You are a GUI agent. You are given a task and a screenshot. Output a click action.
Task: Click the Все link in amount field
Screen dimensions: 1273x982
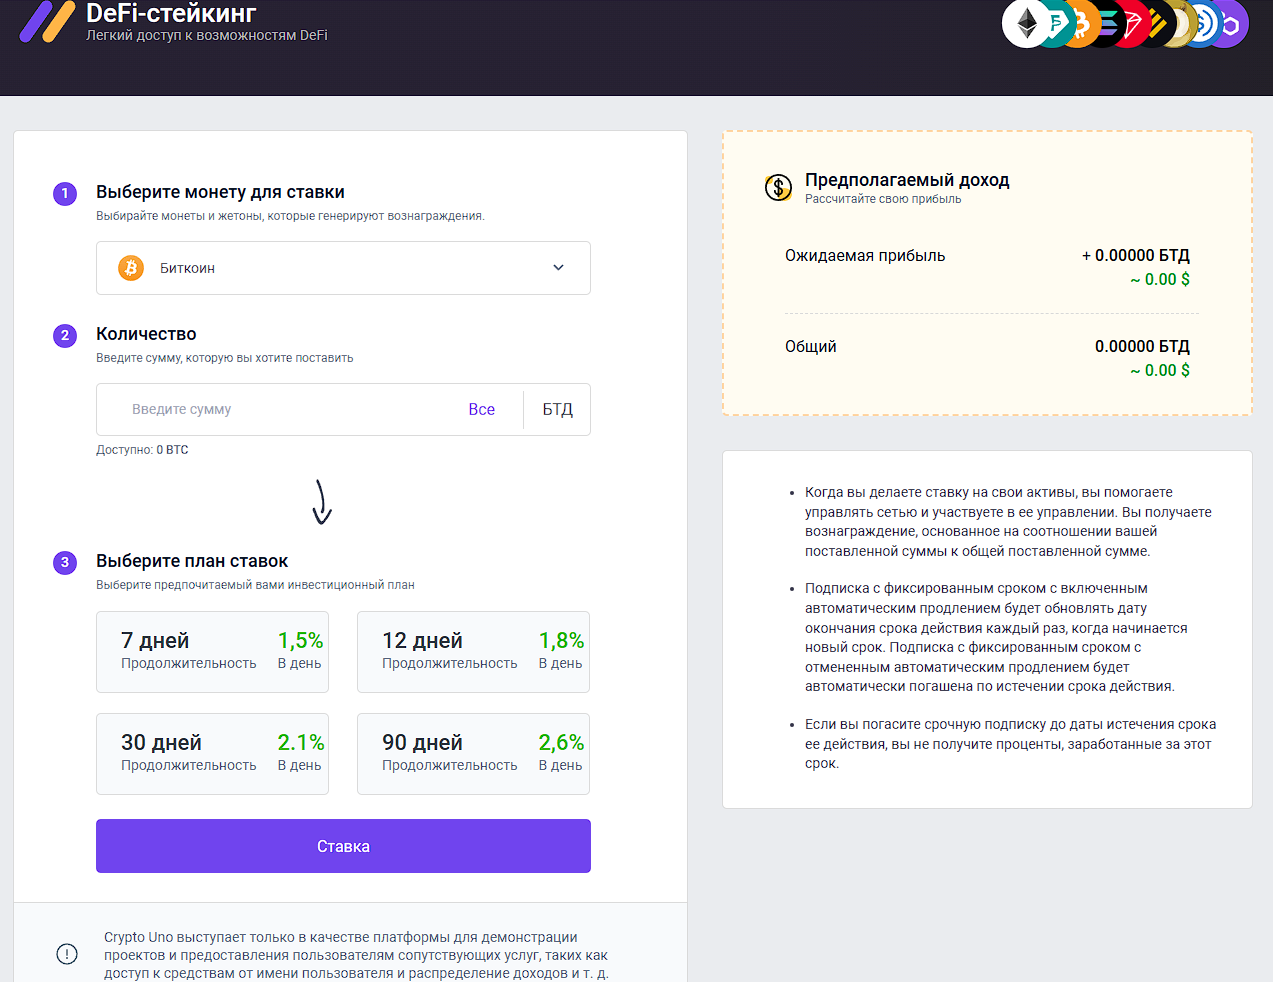481,409
